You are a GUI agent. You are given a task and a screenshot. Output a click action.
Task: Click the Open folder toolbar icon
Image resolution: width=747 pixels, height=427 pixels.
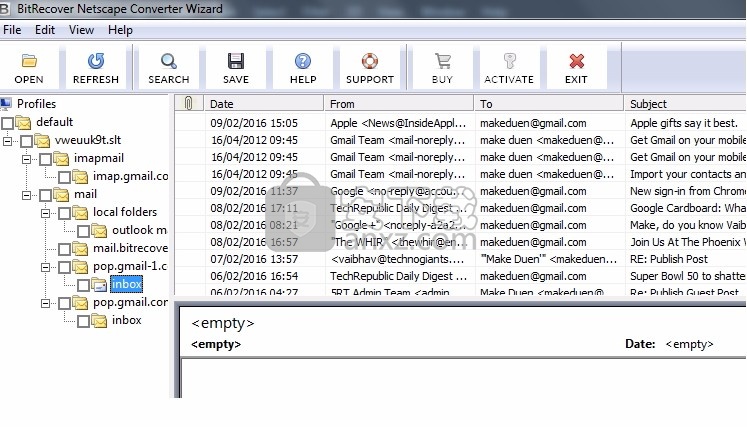[29, 61]
